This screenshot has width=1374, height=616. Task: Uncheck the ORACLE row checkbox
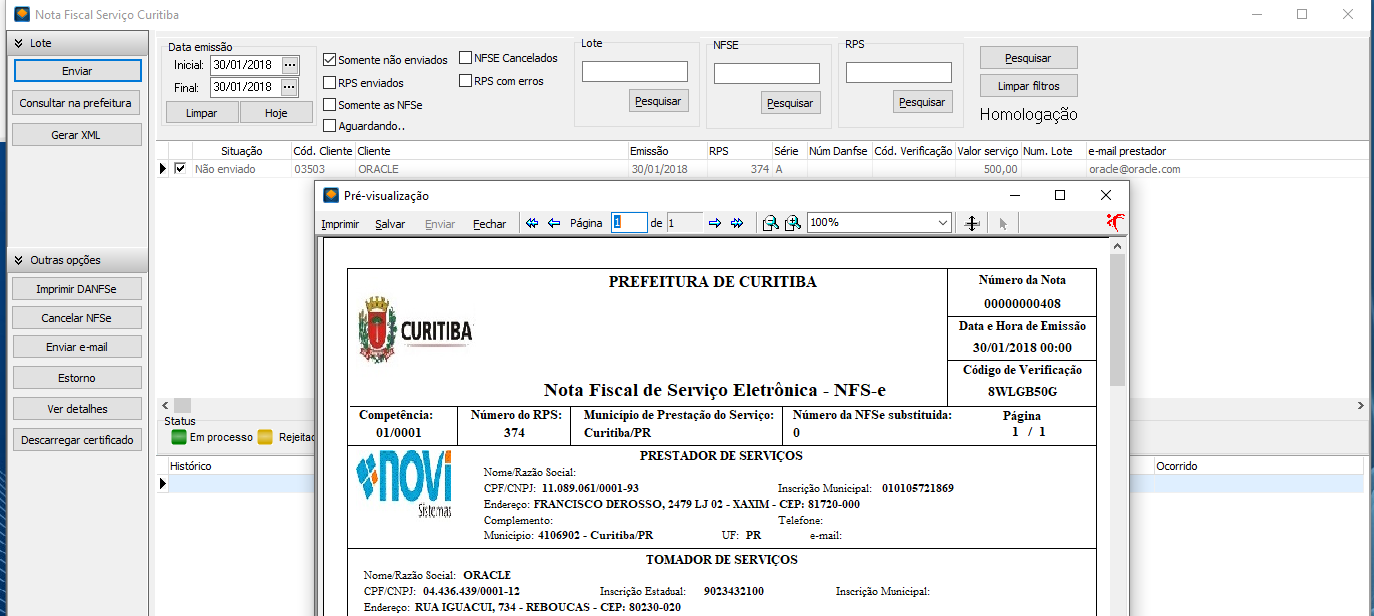[180, 169]
